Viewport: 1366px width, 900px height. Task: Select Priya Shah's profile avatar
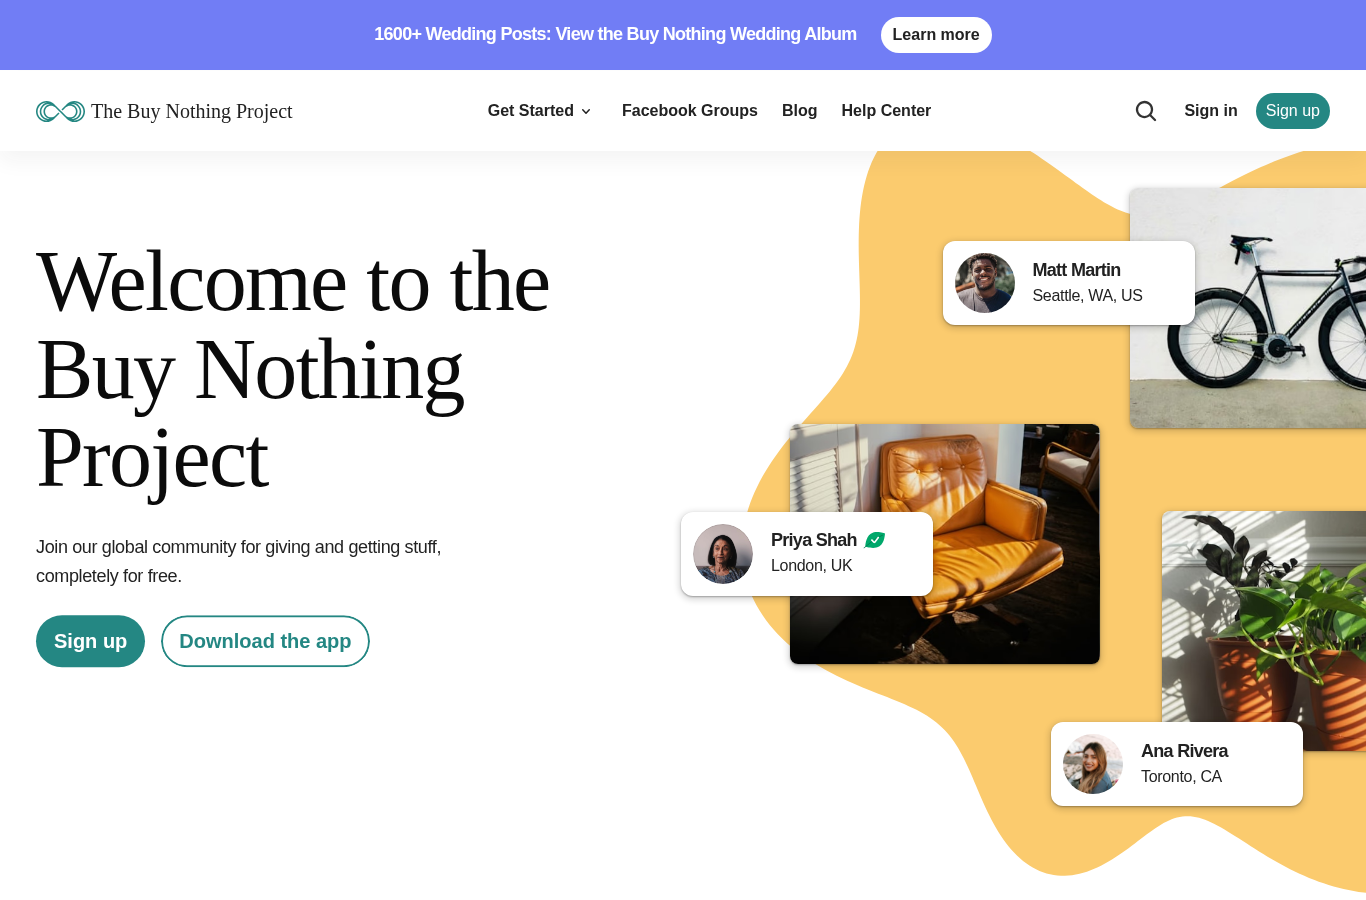(x=723, y=554)
